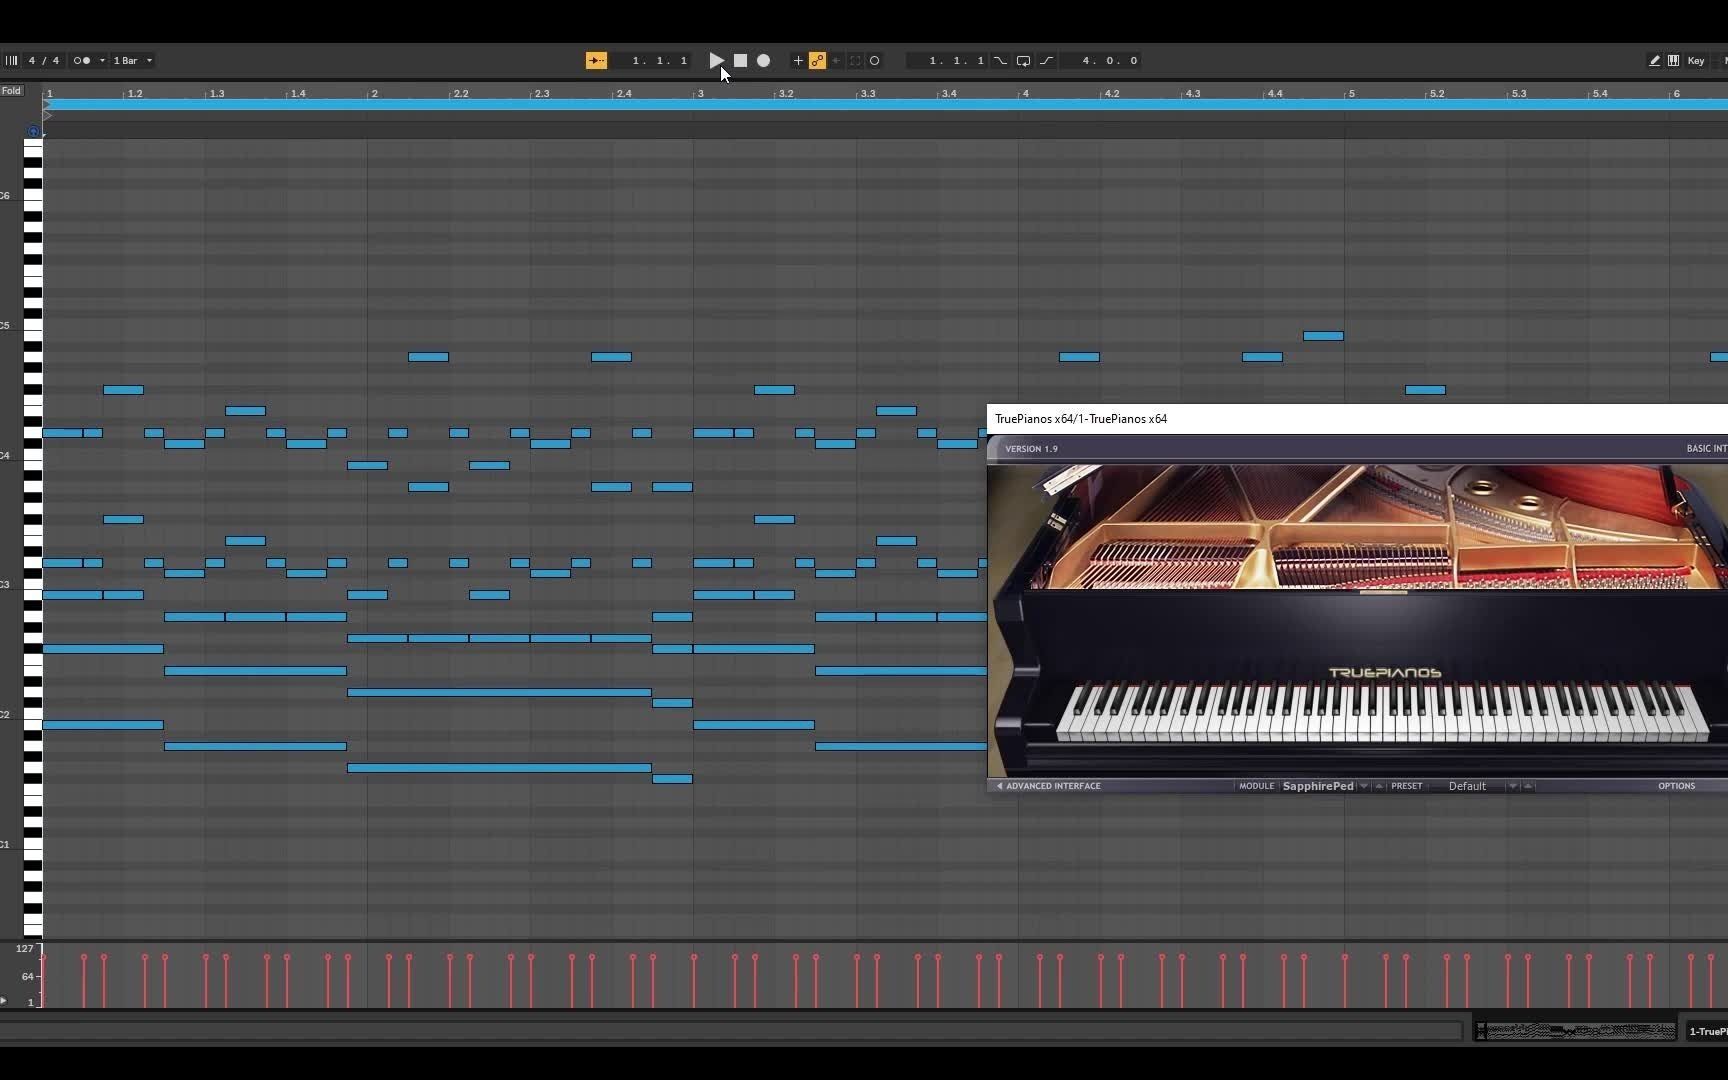The width and height of the screenshot is (1728, 1080).
Task: Toggle the Session Record circle button
Action: pos(874,60)
